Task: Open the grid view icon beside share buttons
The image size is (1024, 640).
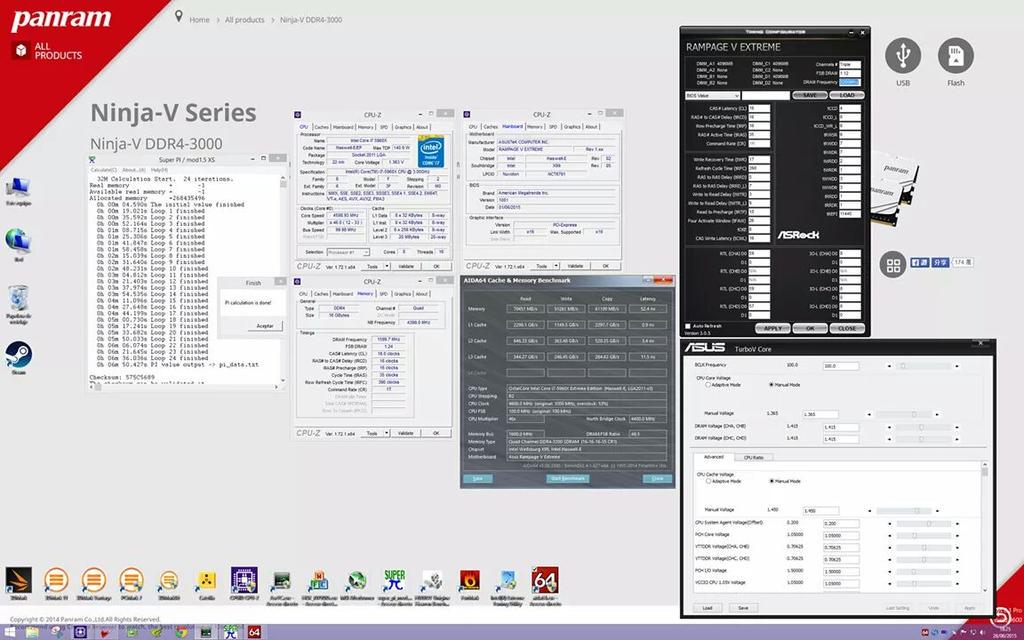Action: coord(893,264)
